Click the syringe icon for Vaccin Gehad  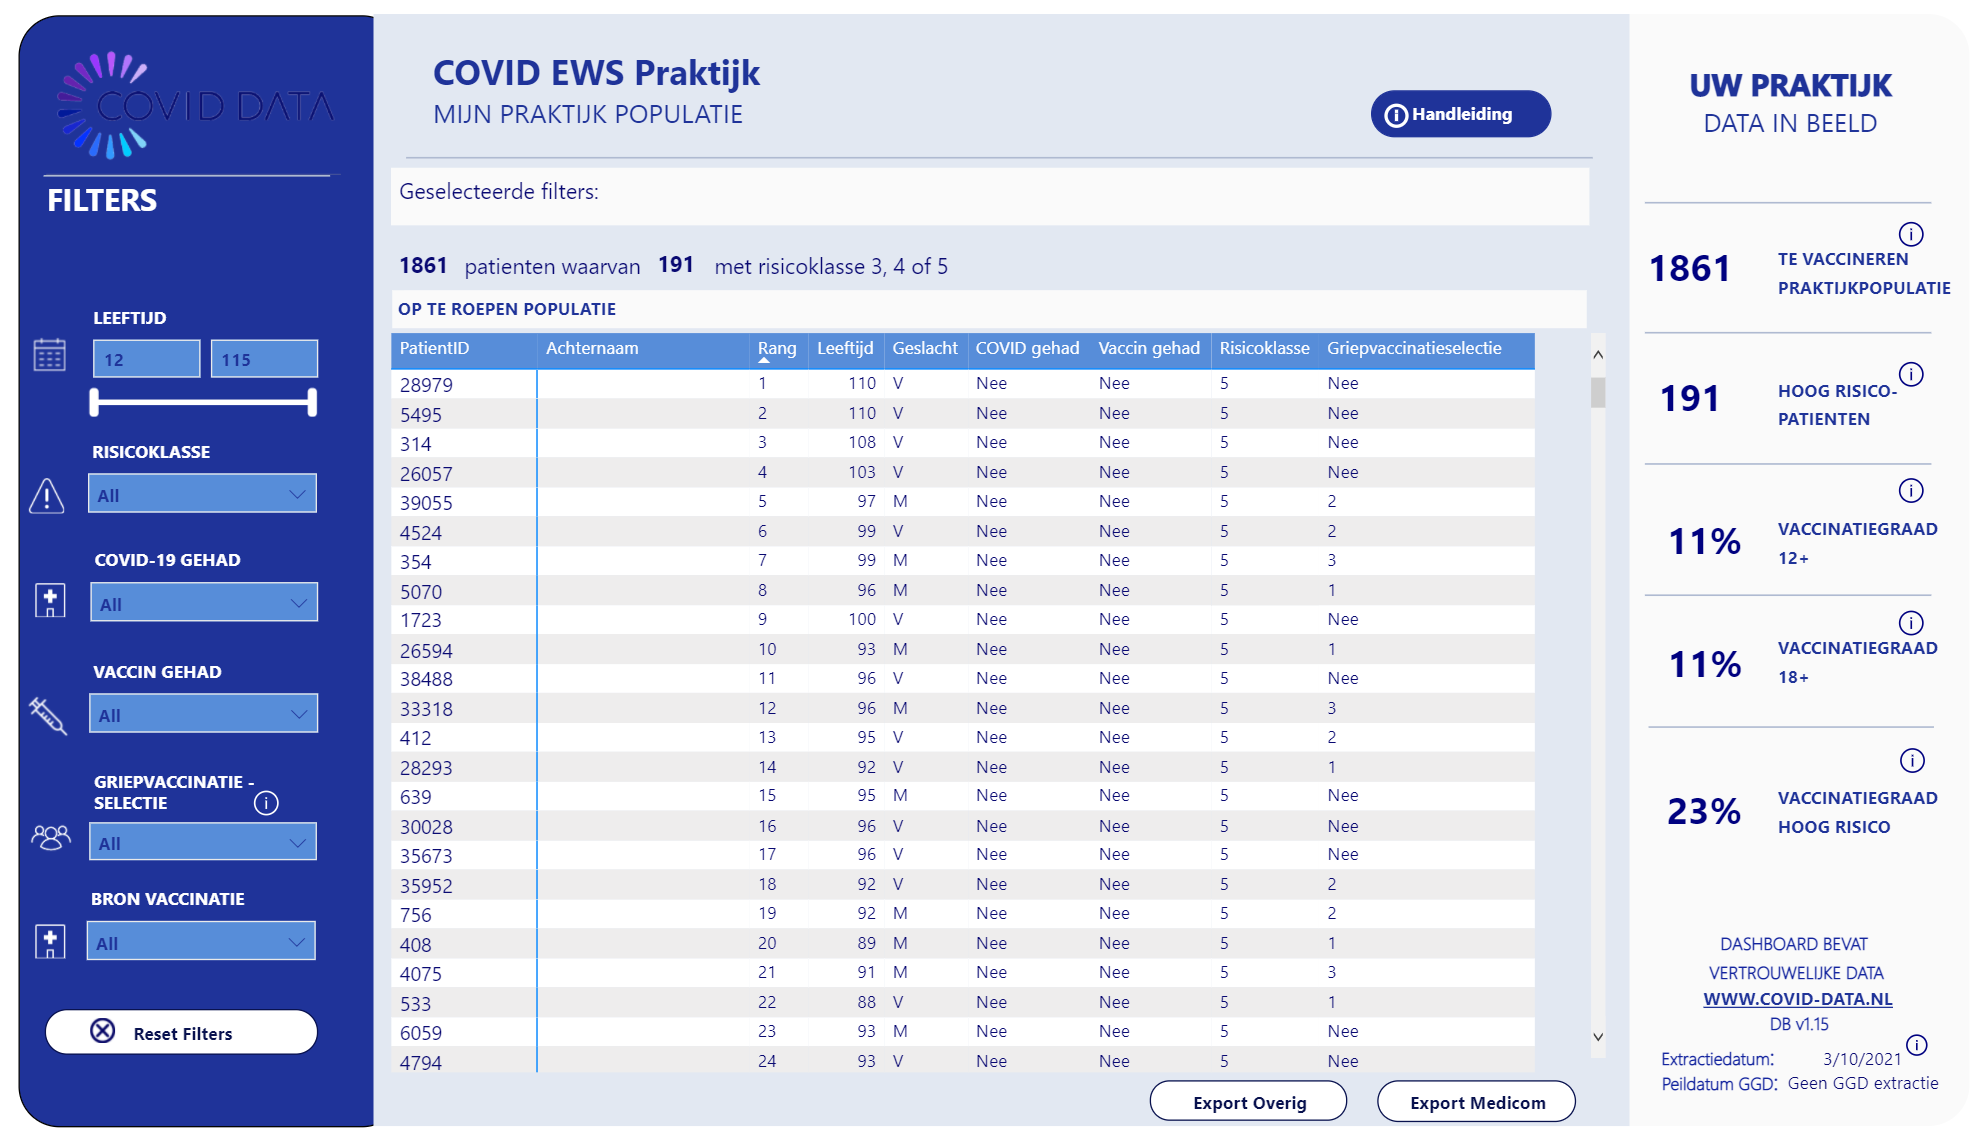(47, 715)
